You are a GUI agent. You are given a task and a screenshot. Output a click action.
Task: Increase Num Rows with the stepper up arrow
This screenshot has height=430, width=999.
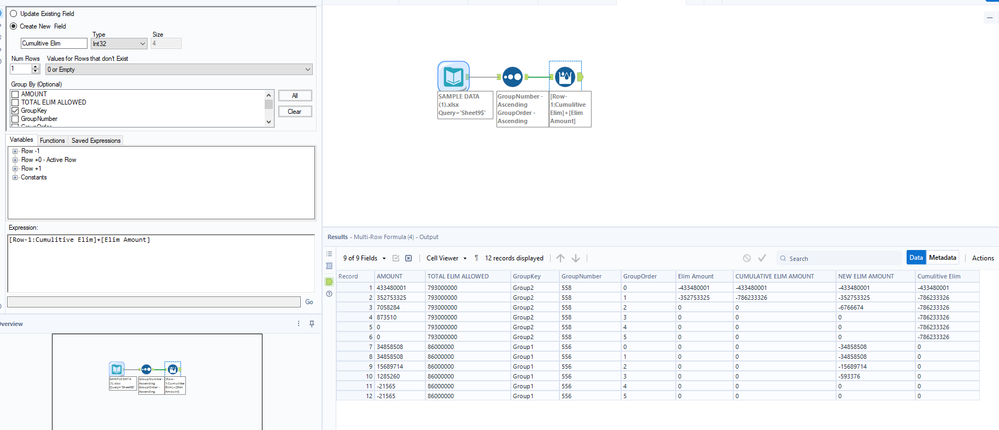click(36, 66)
